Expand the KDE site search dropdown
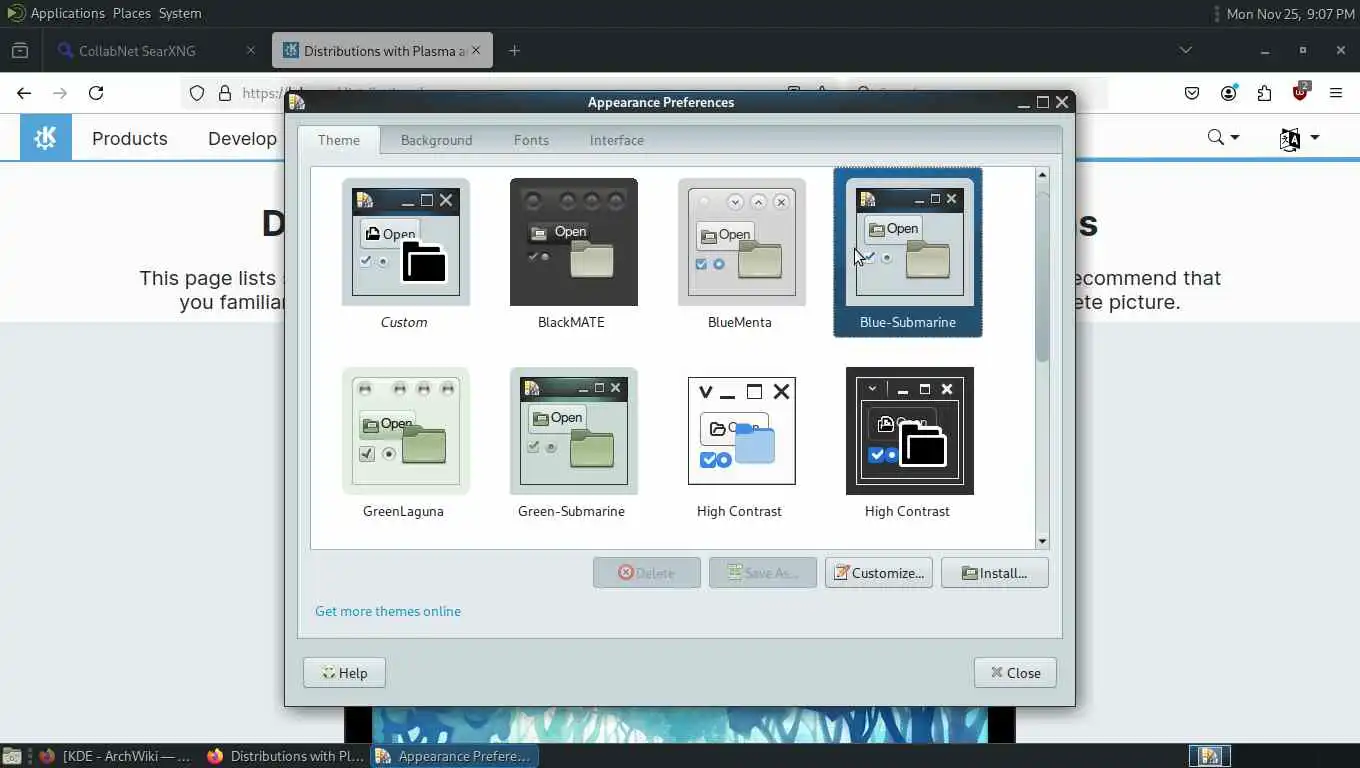The height and width of the screenshot is (768, 1360). [1223, 138]
